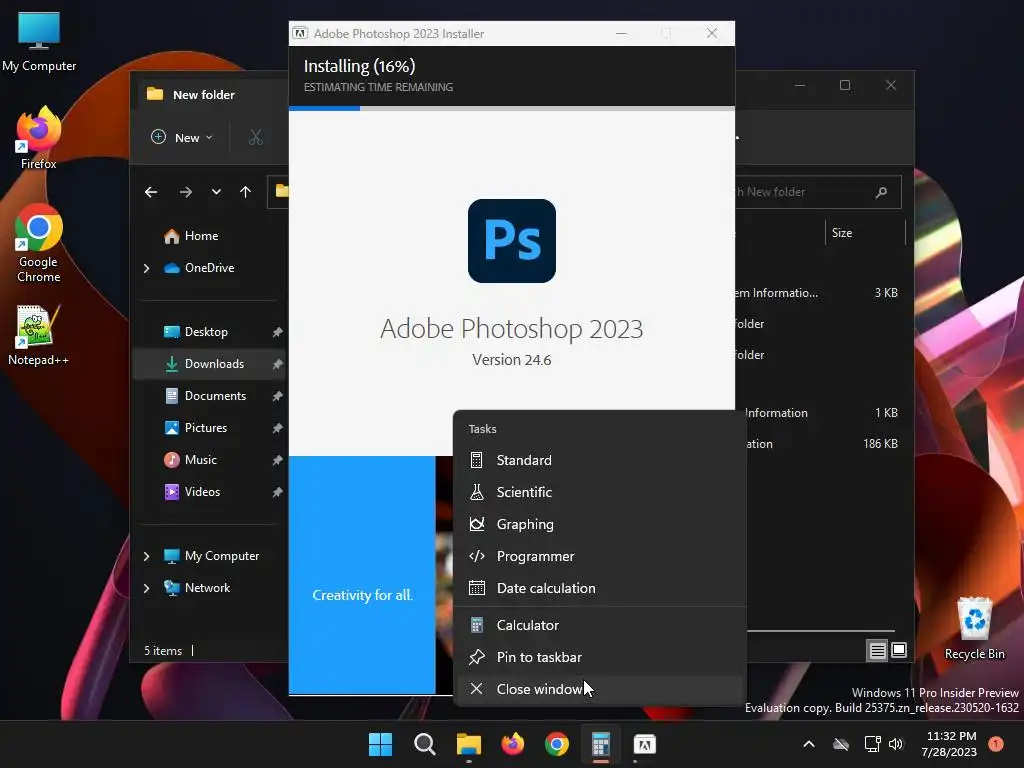Launch Google Chrome from taskbar
This screenshot has width=1024, height=768.
556,744
